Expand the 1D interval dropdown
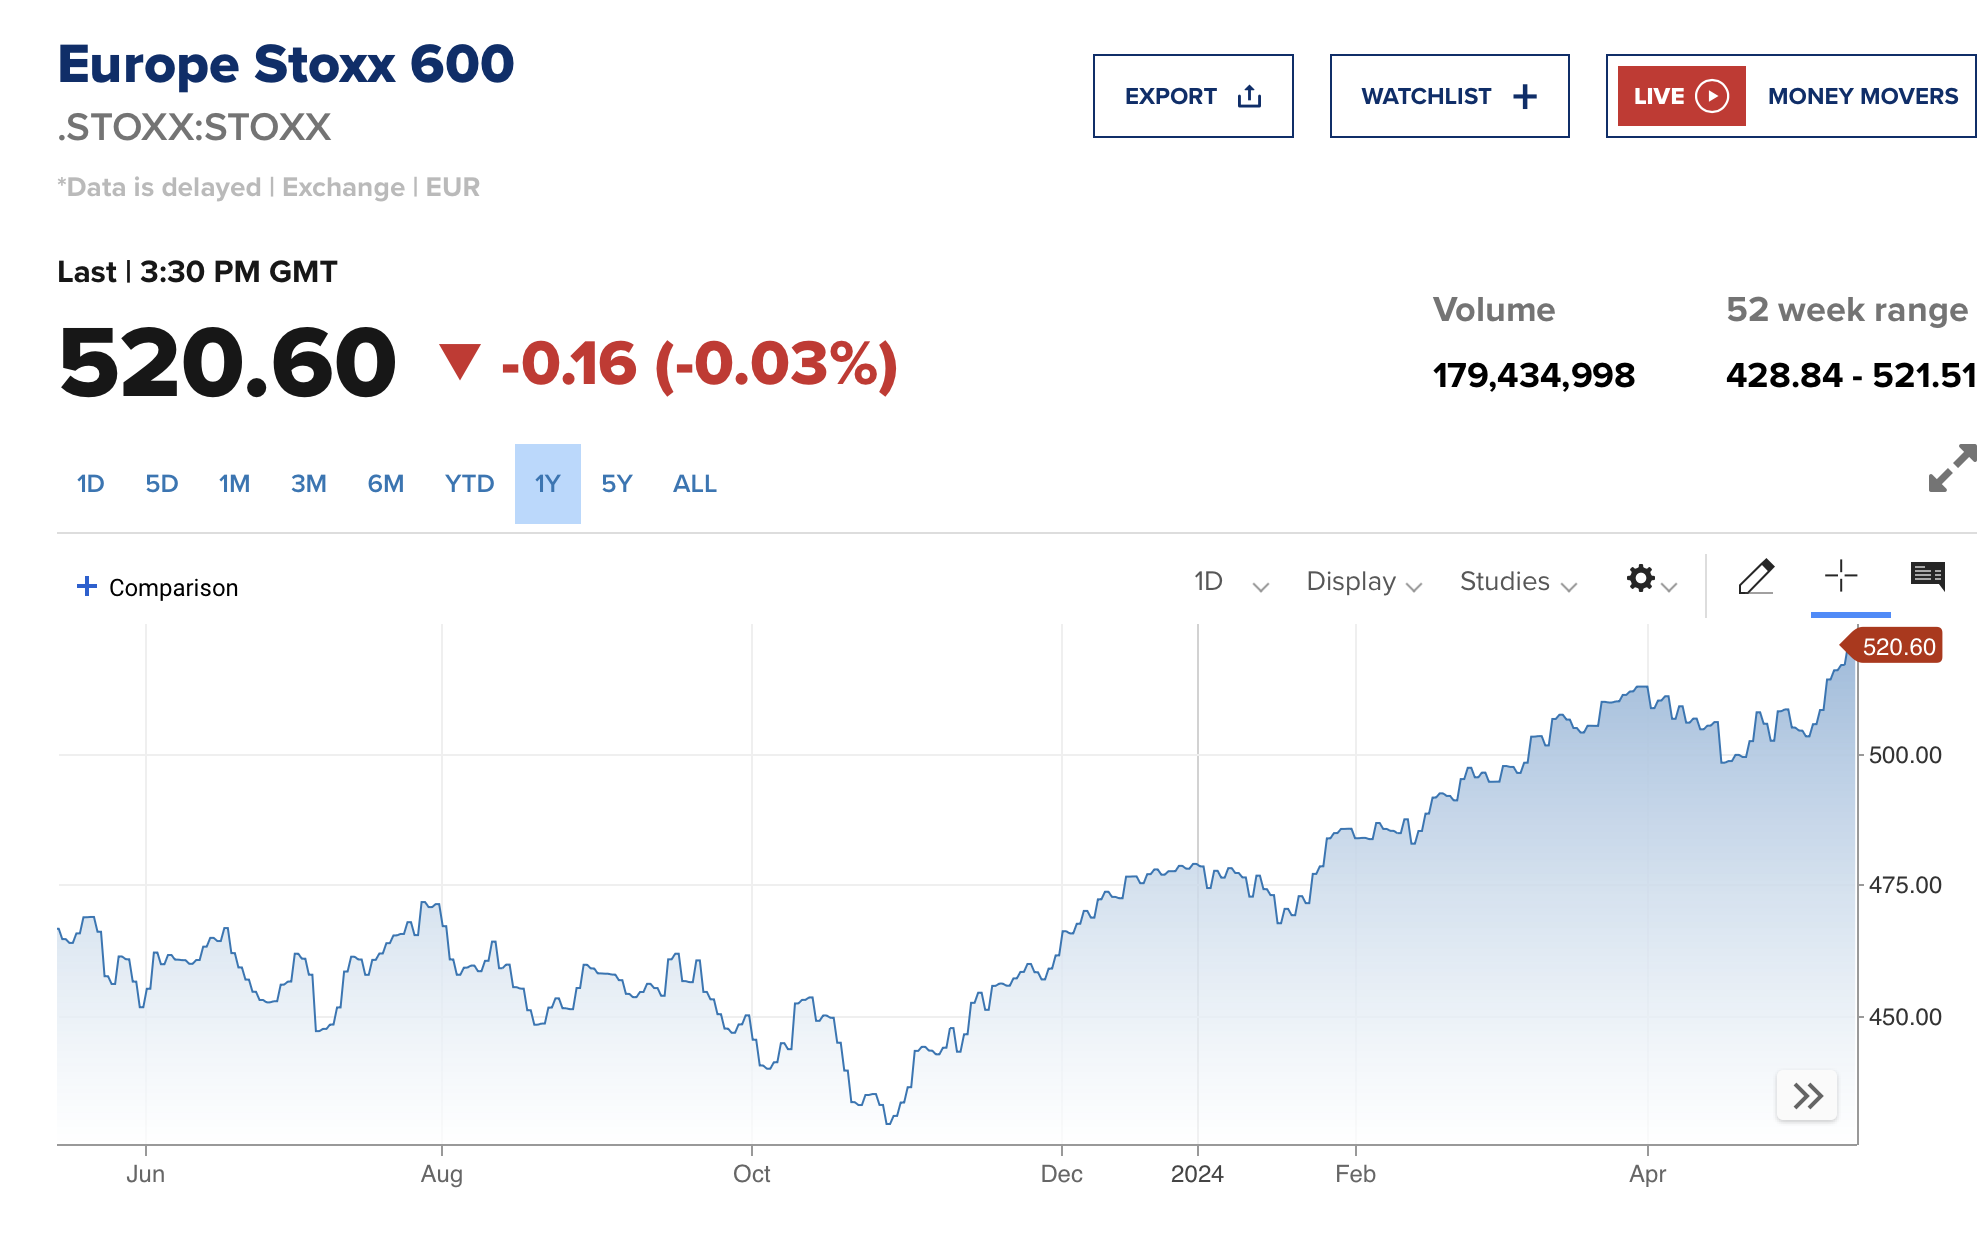The width and height of the screenshot is (1984, 1244). (1231, 582)
